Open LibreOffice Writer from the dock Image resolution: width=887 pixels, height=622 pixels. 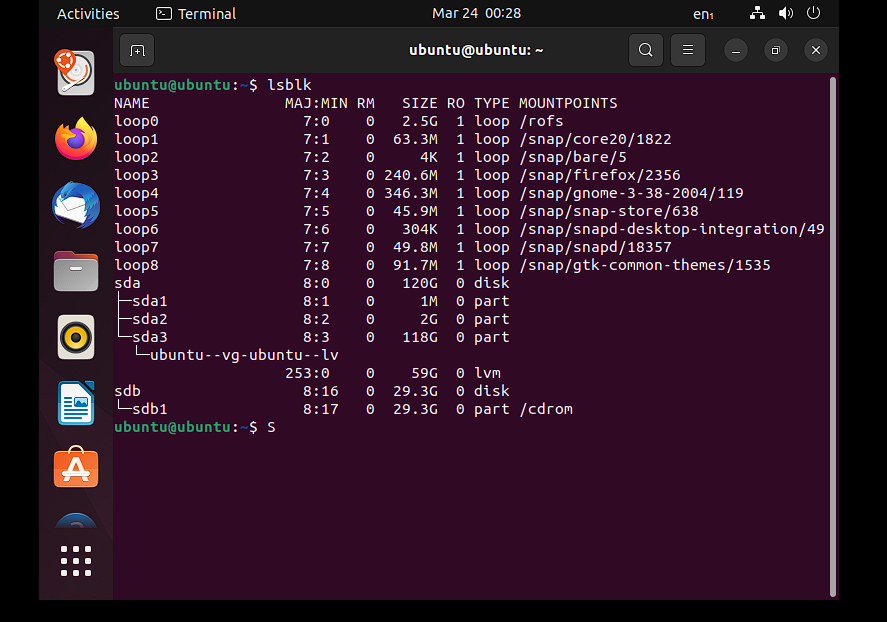(76, 403)
